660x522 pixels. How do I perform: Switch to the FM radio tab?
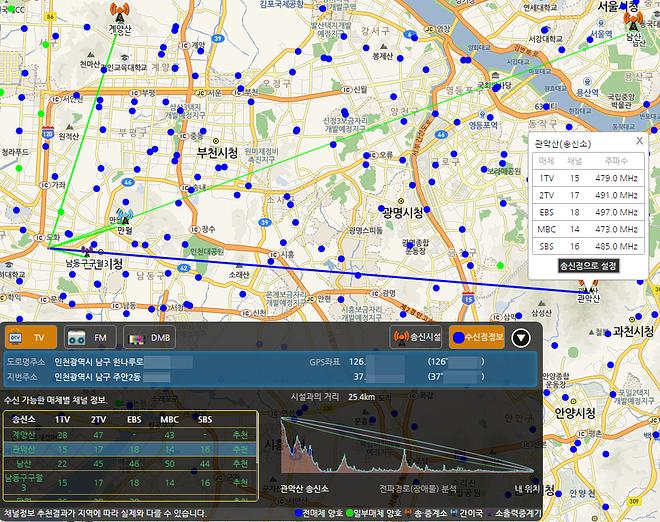(91, 338)
